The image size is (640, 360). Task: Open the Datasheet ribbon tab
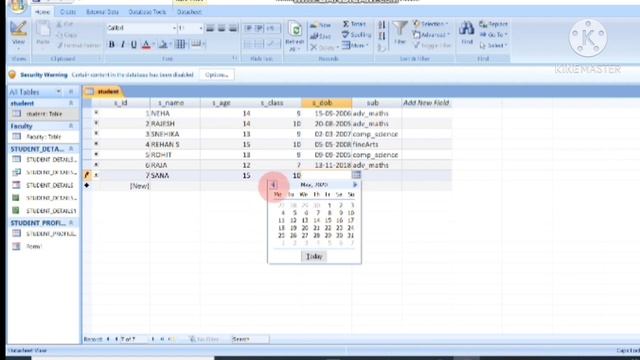click(x=189, y=12)
